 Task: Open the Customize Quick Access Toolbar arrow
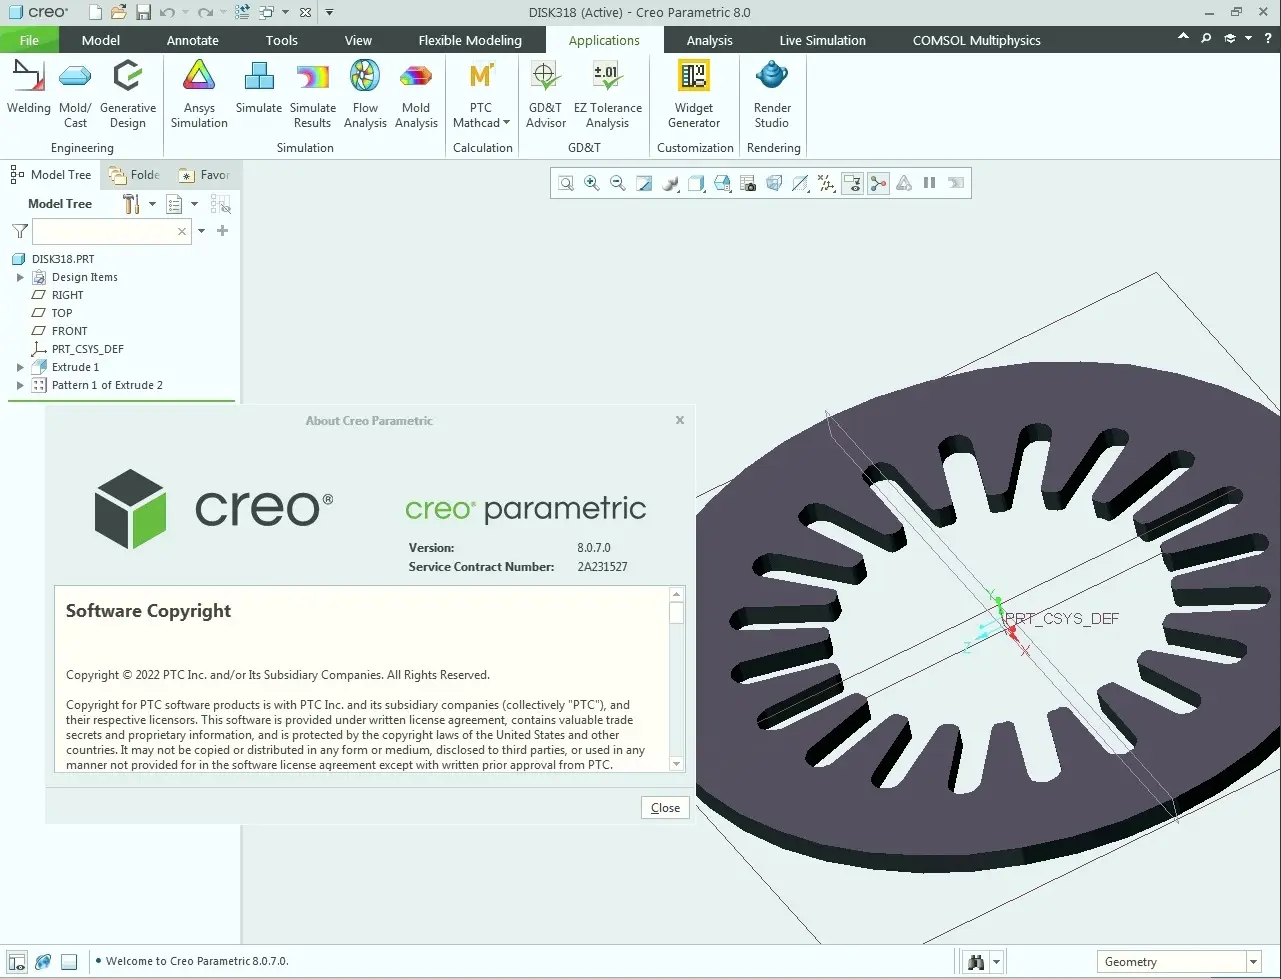[330, 12]
